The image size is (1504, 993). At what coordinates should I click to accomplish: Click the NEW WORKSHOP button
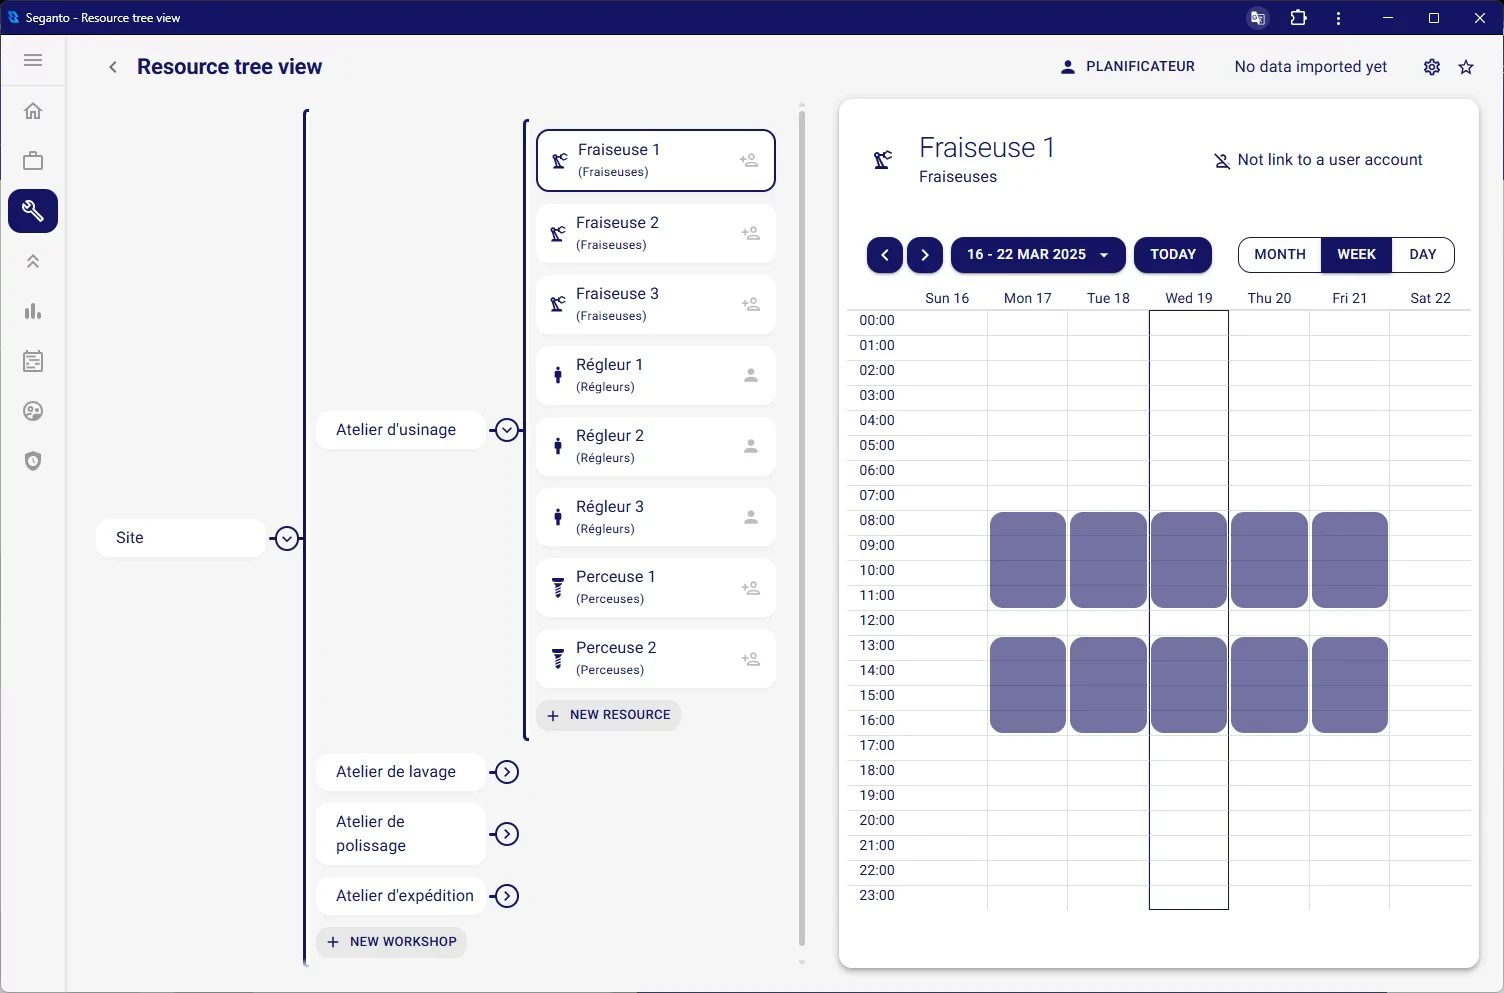[x=391, y=941]
